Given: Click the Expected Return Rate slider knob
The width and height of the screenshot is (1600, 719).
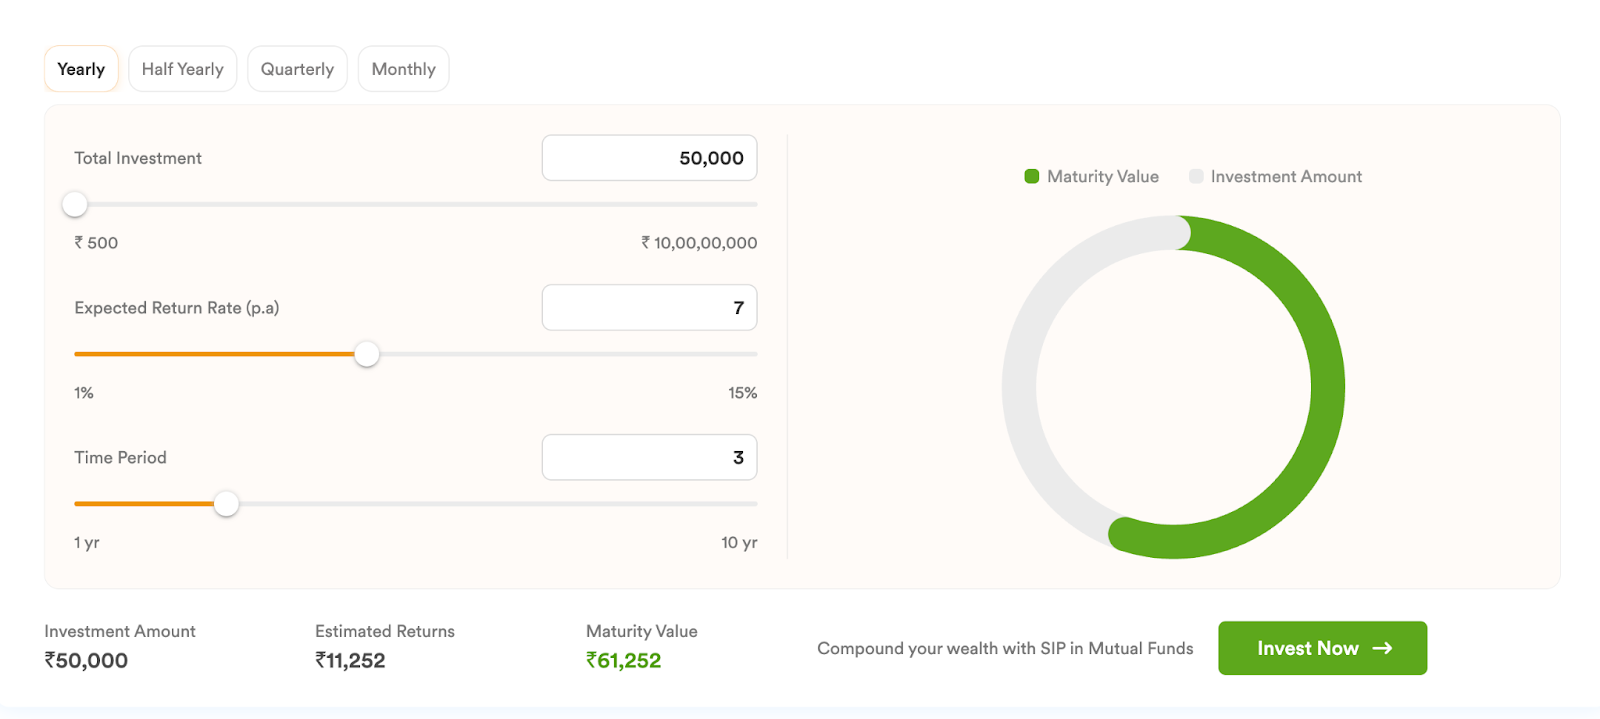Looking at the screenshot, I should (x=367, y=354).
